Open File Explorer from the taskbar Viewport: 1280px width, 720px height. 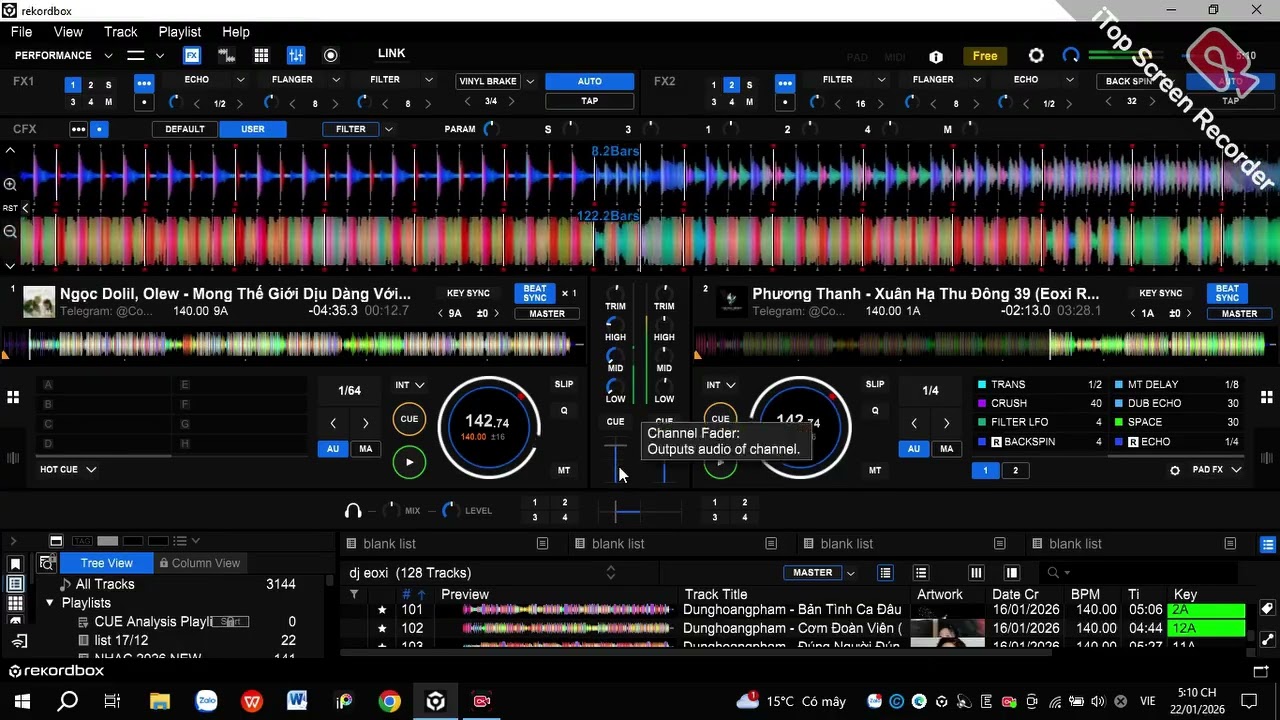[x=160, y=701]
